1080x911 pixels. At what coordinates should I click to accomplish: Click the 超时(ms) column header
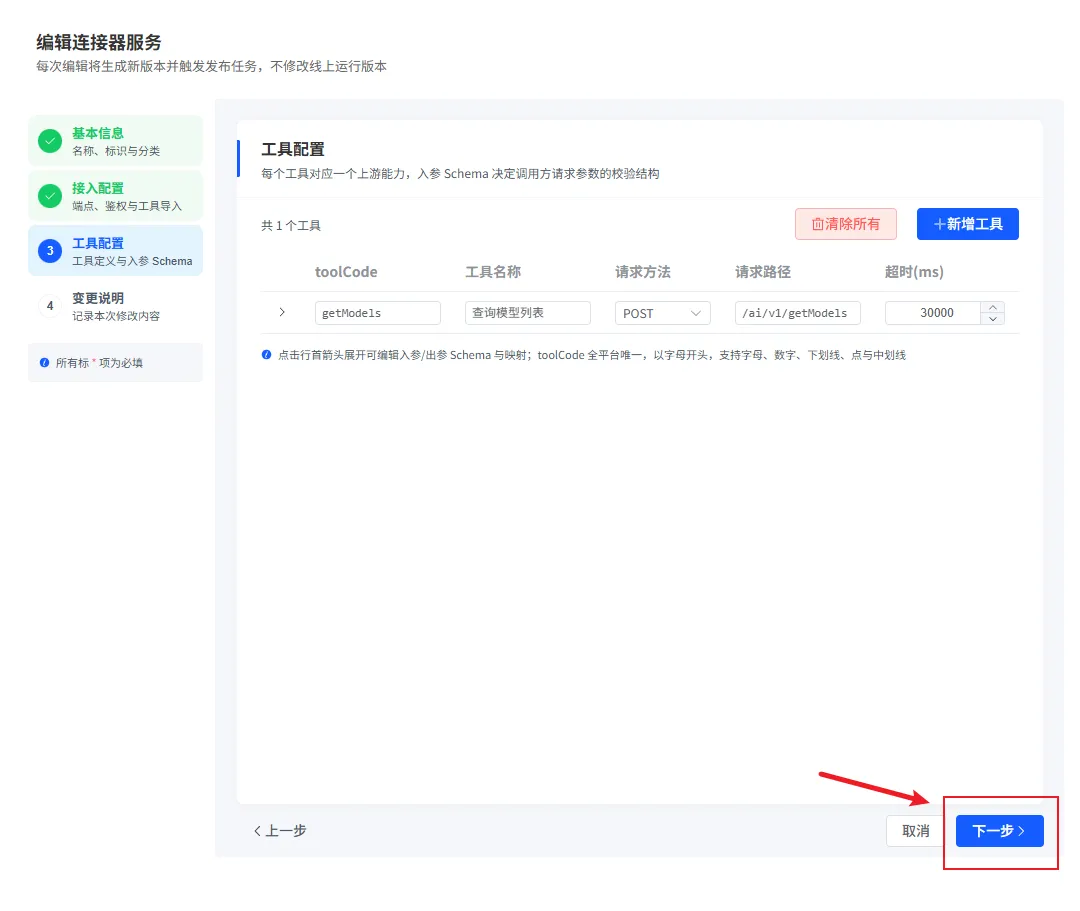(915, 272)
